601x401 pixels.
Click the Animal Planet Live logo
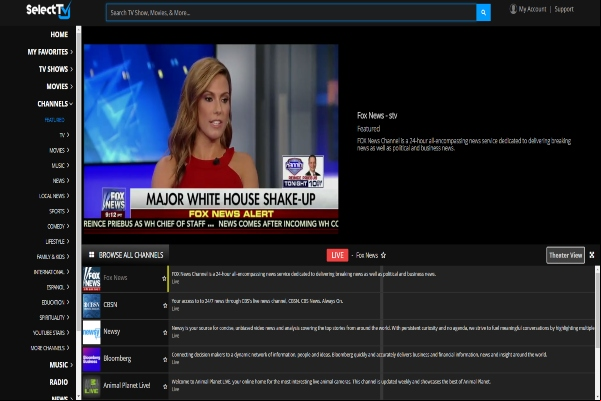tap(92, 386)
